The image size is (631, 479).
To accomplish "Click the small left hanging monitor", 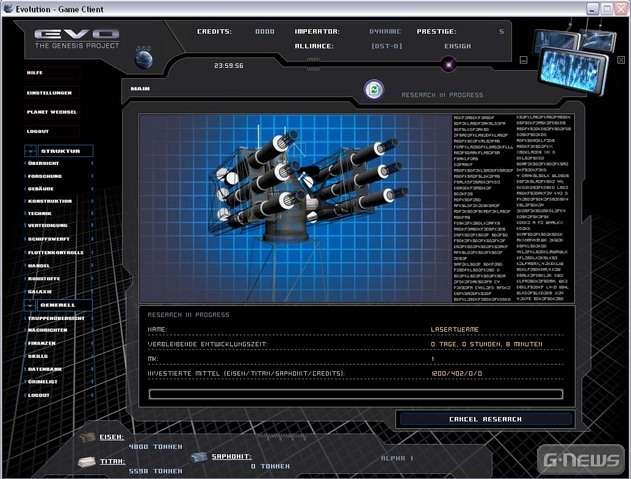I will coord(557,41).
